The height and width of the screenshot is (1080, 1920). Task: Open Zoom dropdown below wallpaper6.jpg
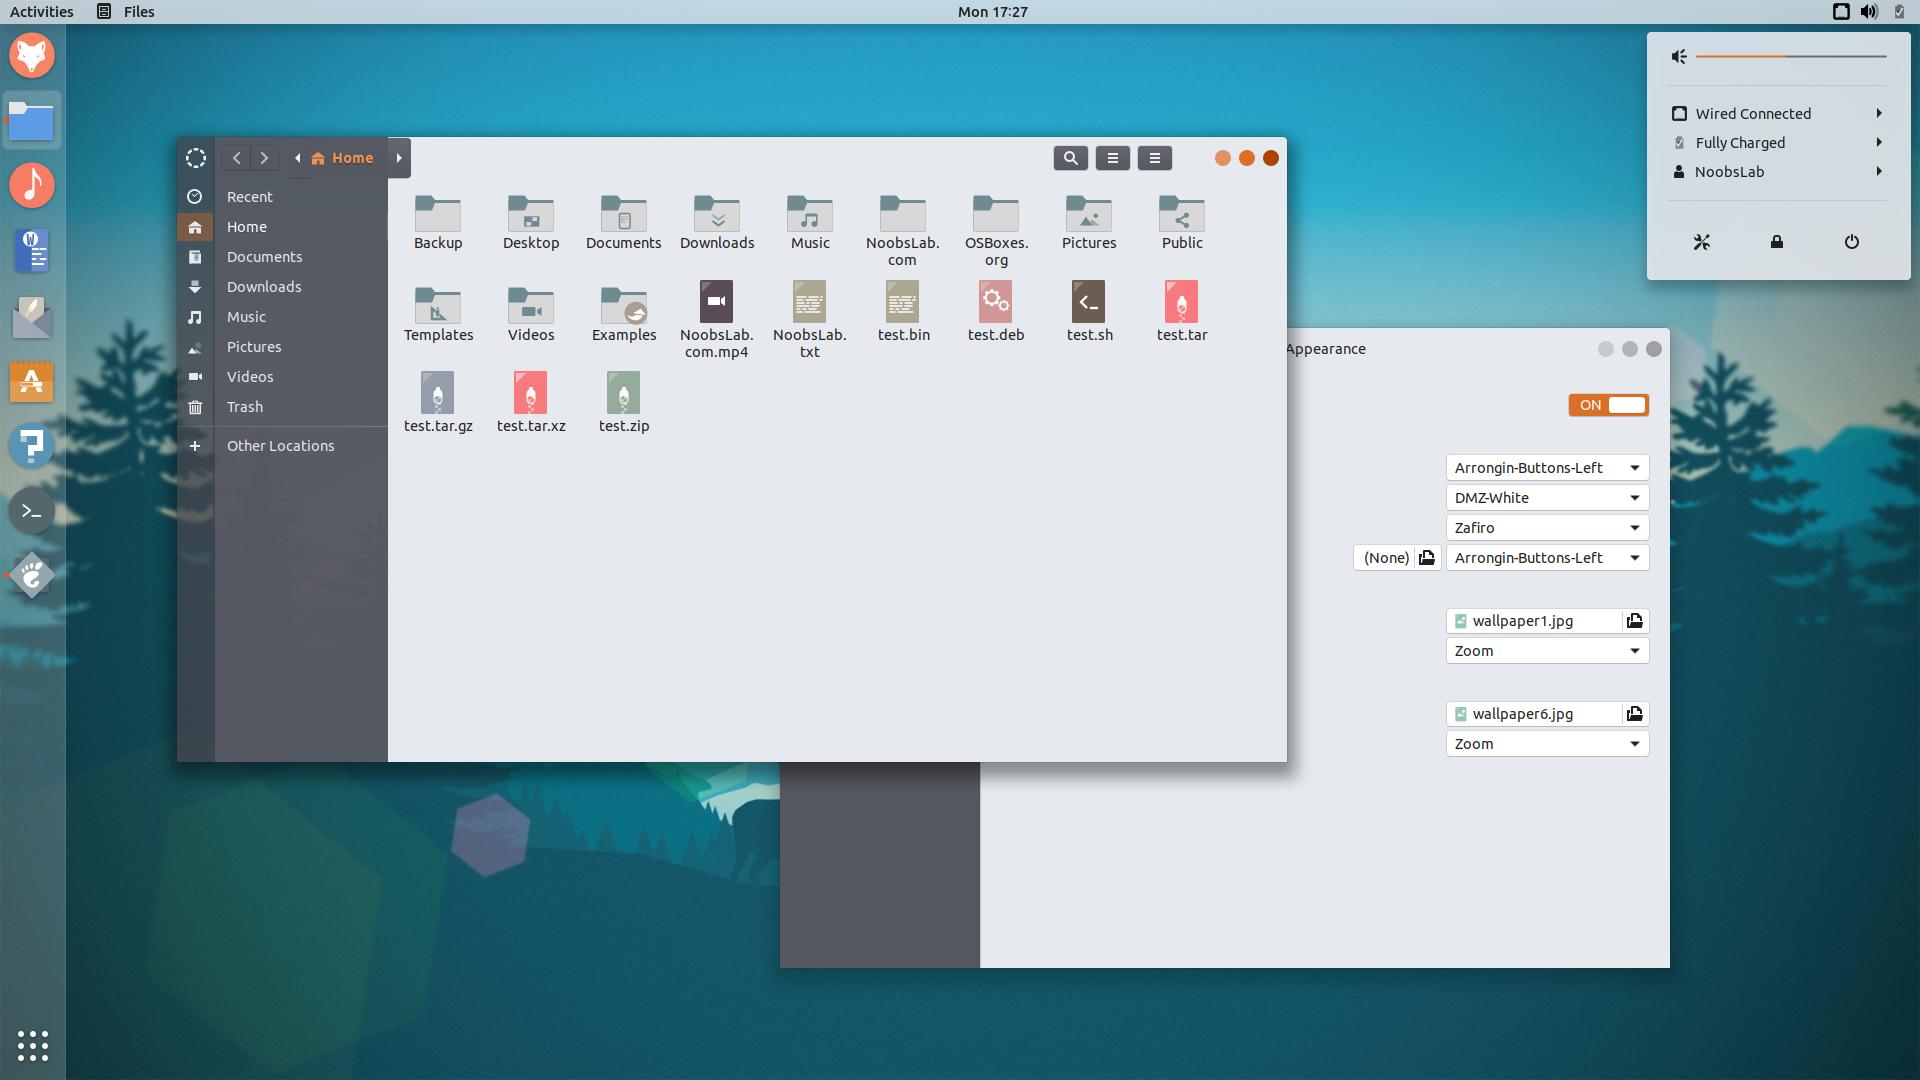pyautogui.click(x=1547, y=744)
